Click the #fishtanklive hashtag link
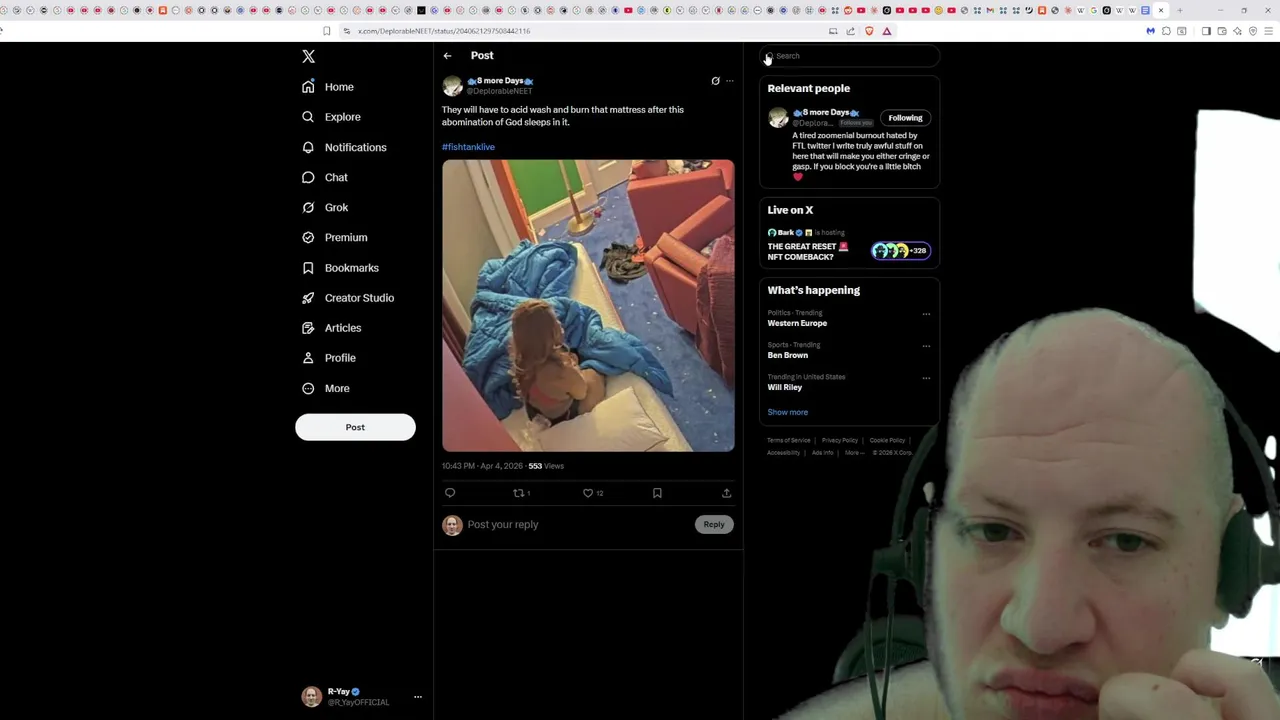 tap(468, 147)
